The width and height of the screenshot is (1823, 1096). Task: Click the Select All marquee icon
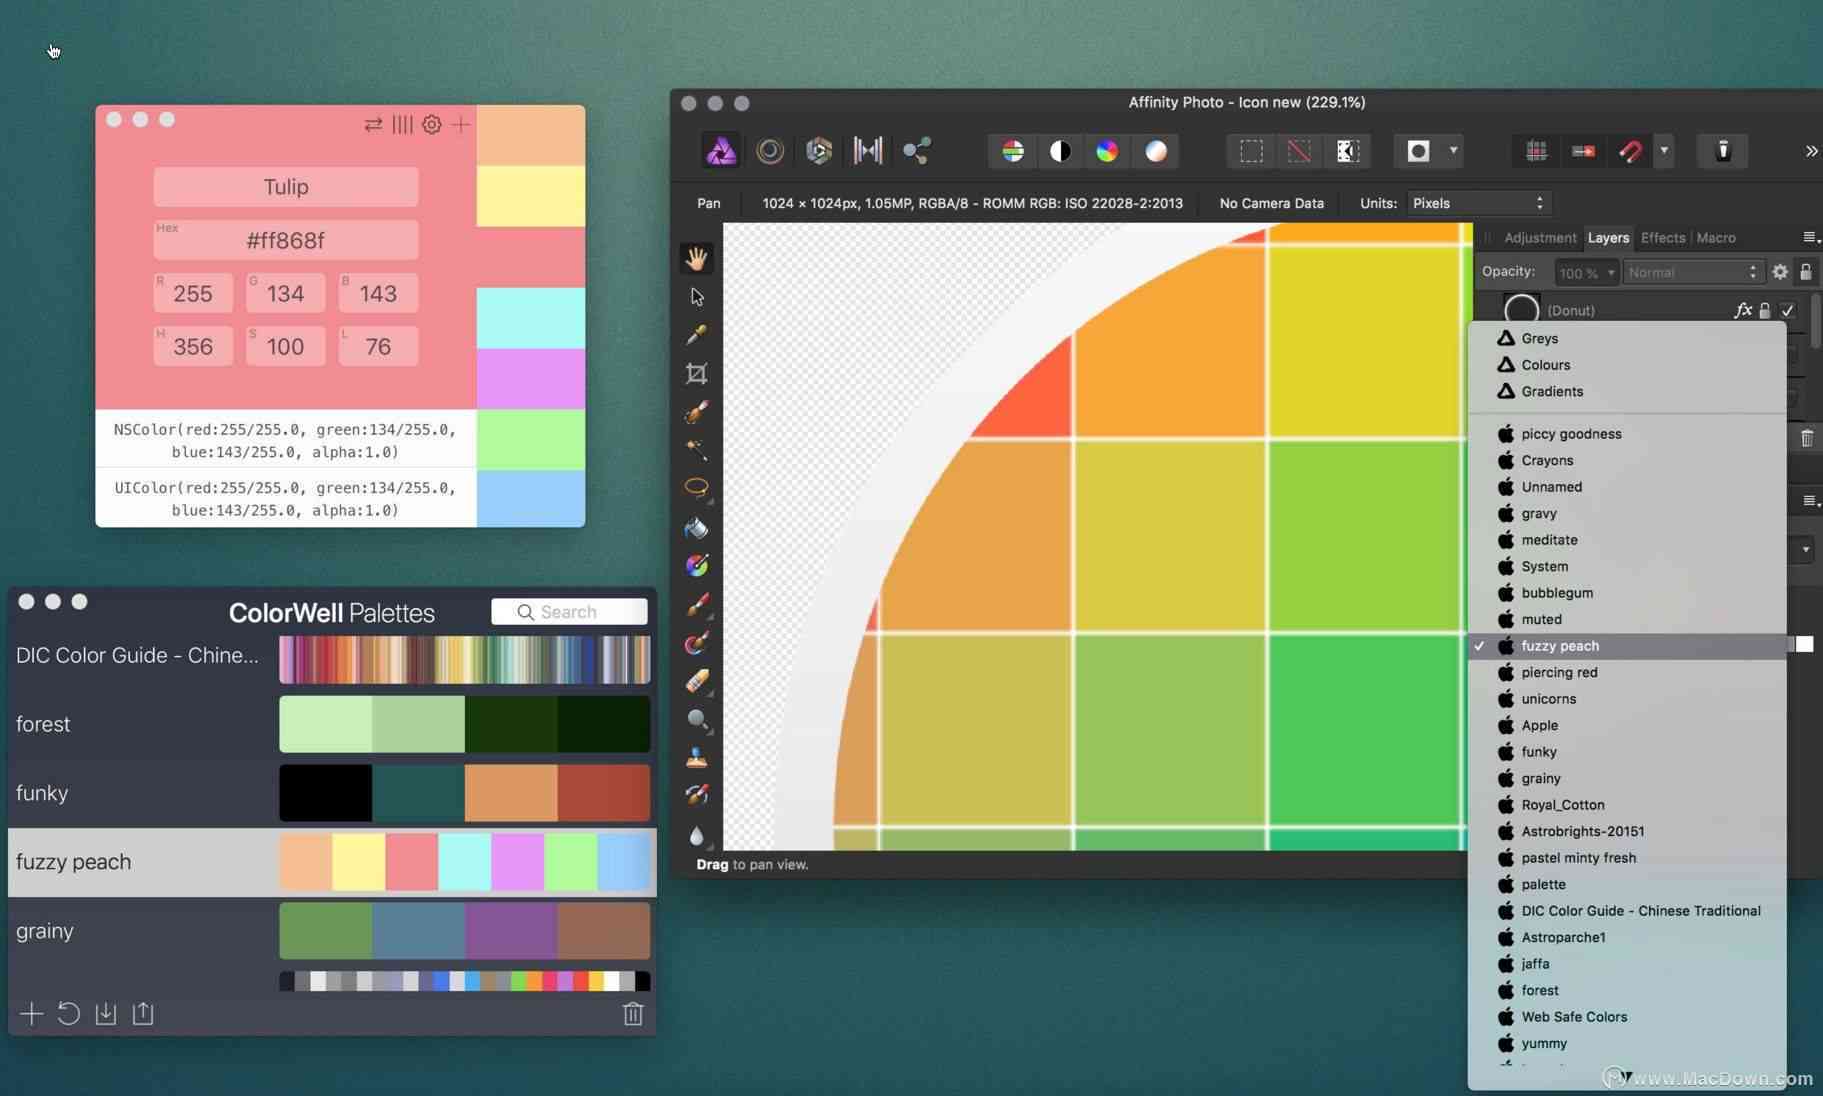point(1251,151)
